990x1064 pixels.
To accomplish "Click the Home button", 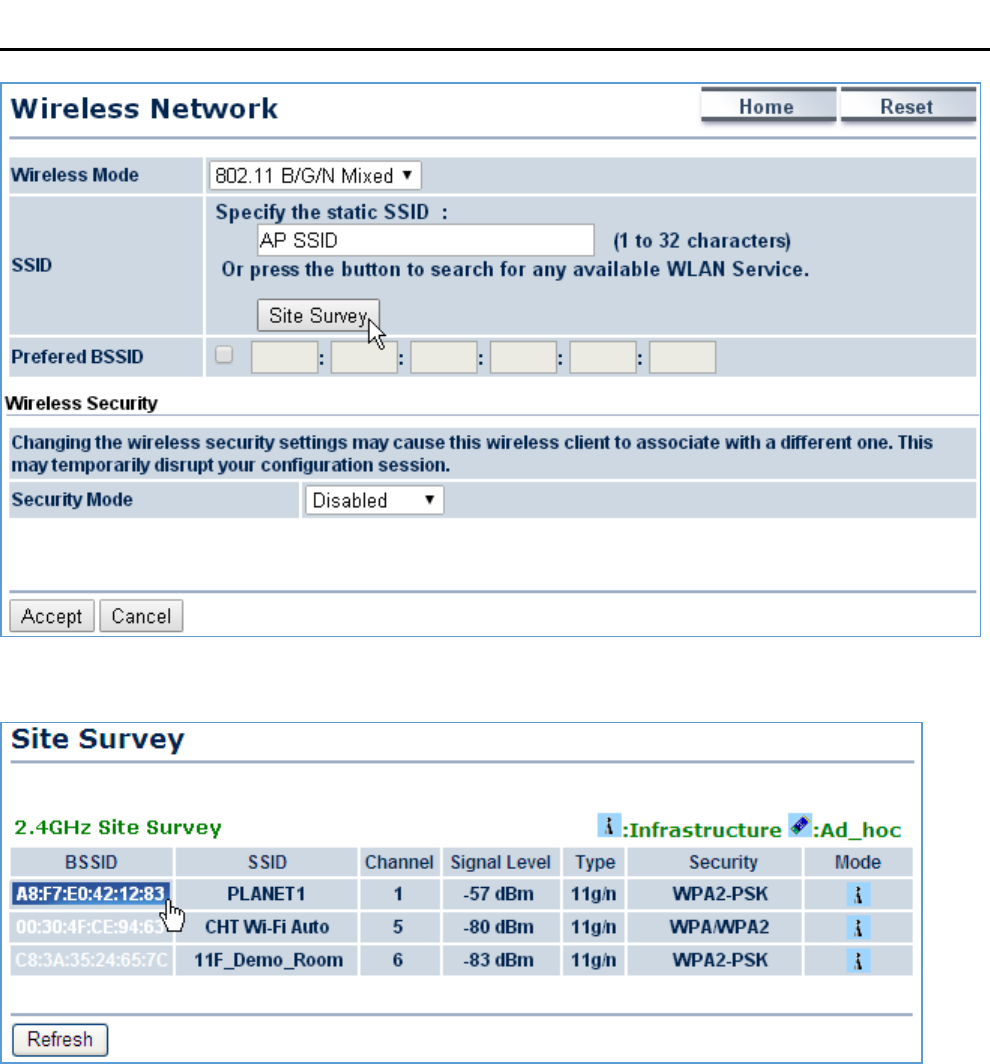I will pos(768,106).
